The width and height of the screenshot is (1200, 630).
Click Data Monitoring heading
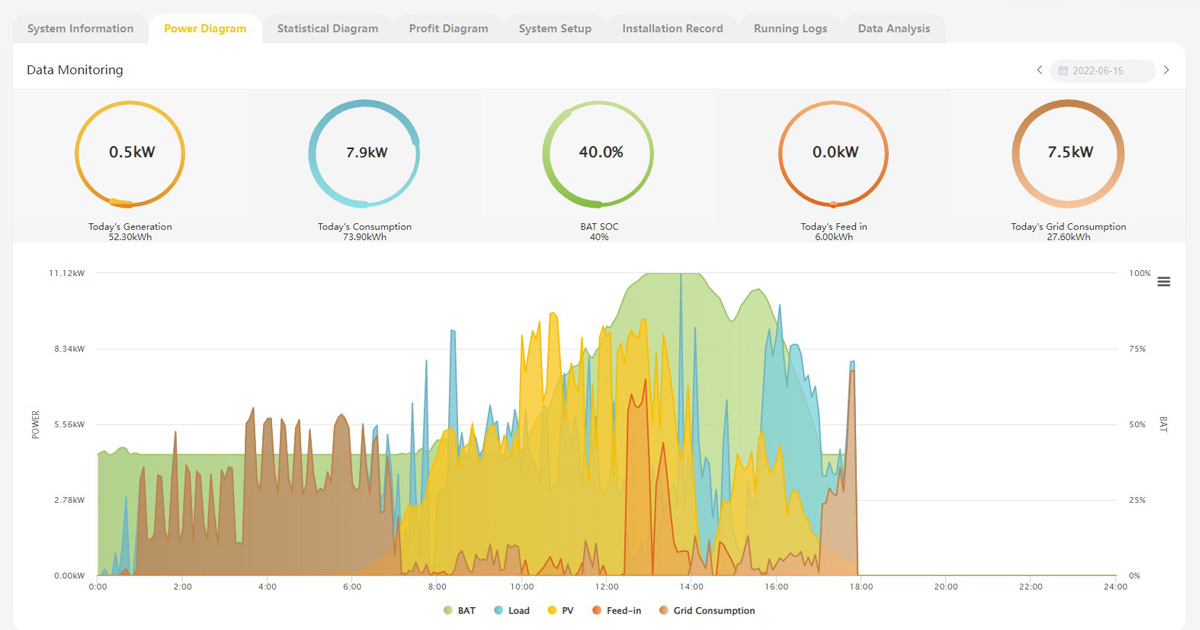coord(75,71)
